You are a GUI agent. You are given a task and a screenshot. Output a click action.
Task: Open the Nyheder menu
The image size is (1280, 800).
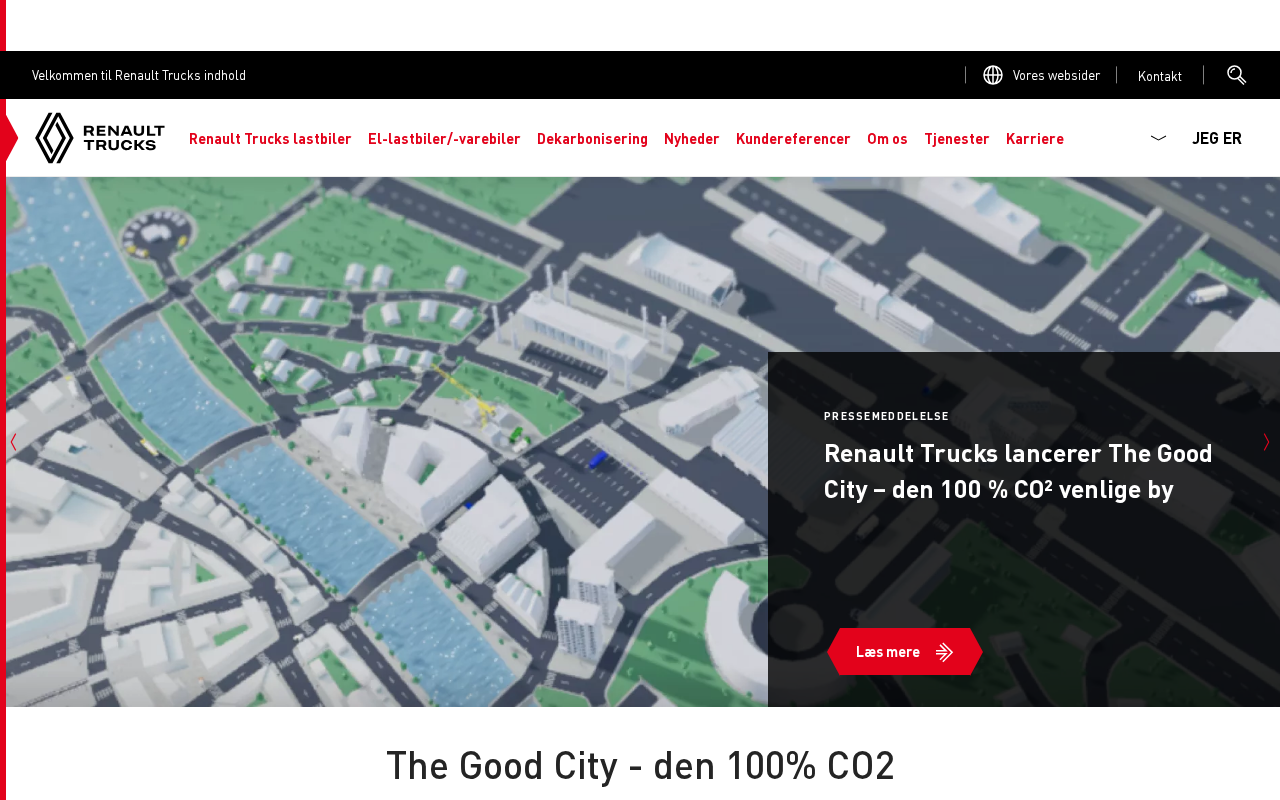coord(692,139)
